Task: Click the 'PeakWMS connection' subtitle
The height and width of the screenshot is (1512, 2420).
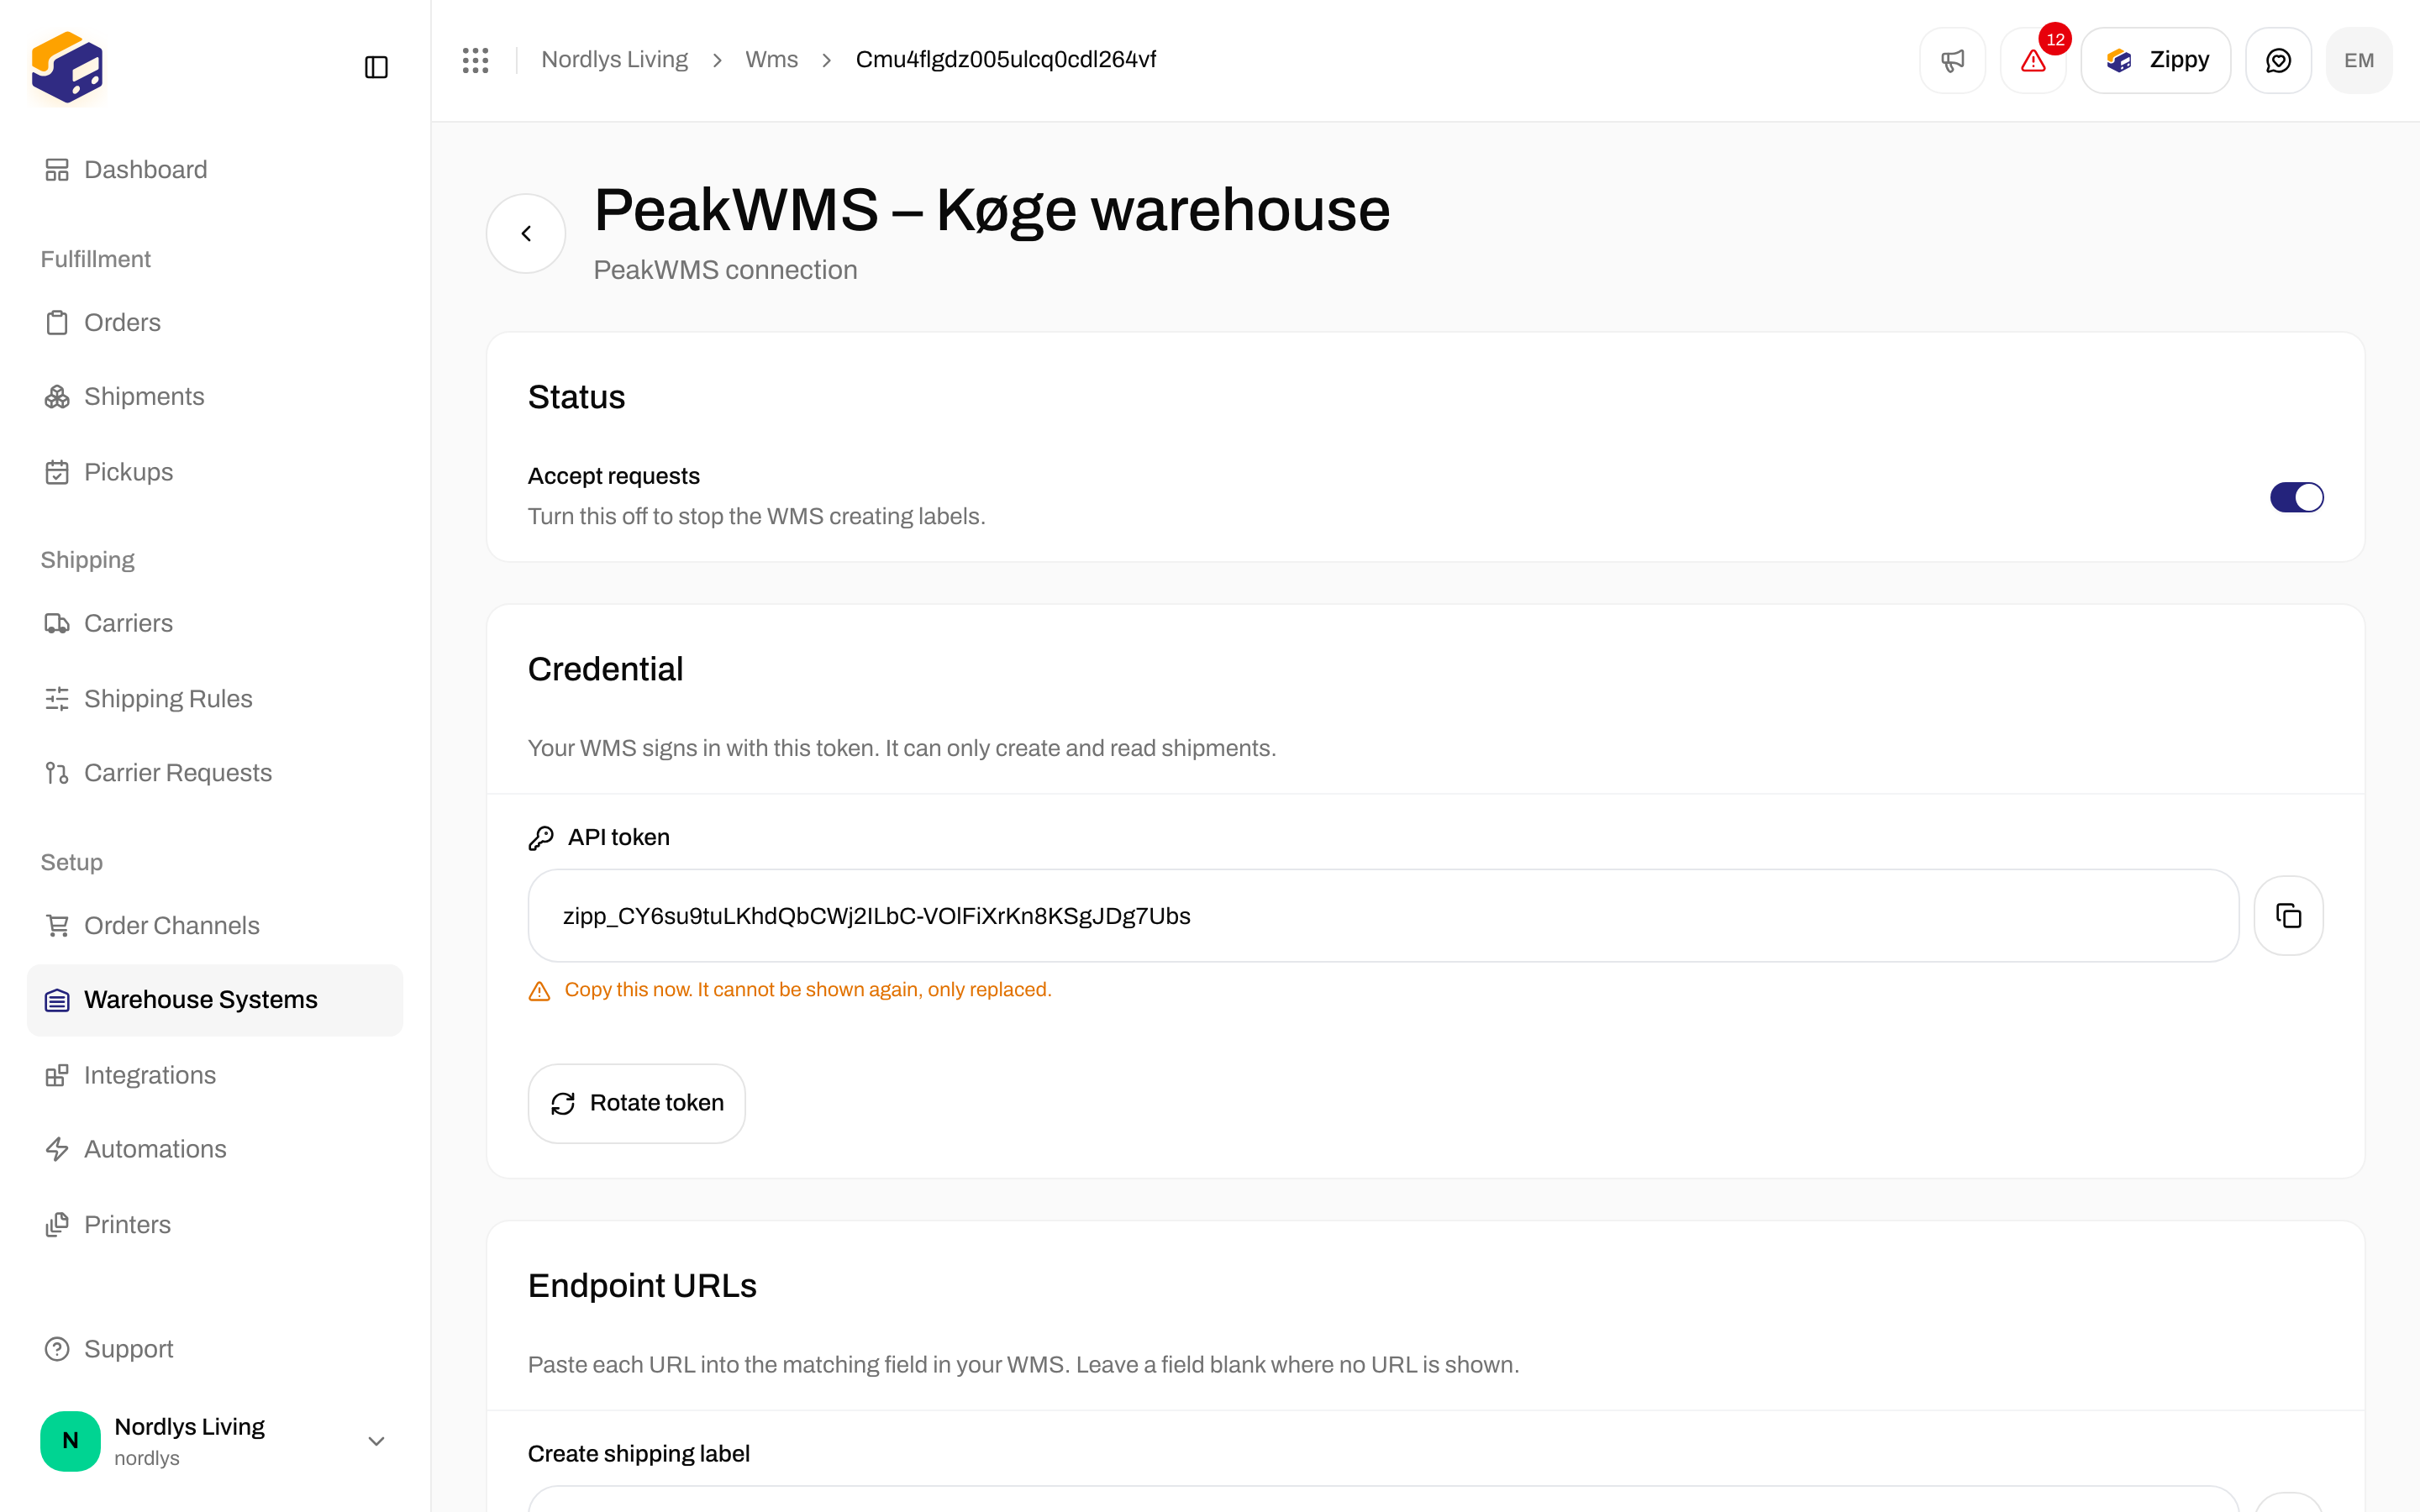Action: pyautogui.click(x=725, y=270)
